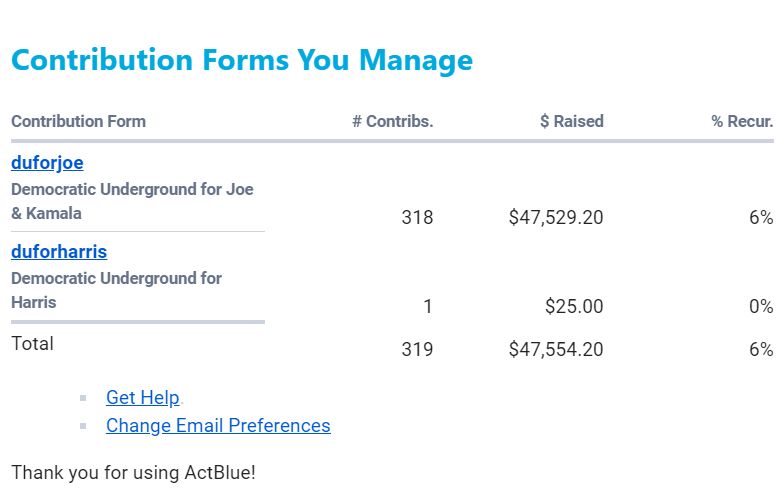The width and height of the screenshot is (781, 490).
Task: Click the bullet icon beside Get Help
Action: [x=84, y=398]
